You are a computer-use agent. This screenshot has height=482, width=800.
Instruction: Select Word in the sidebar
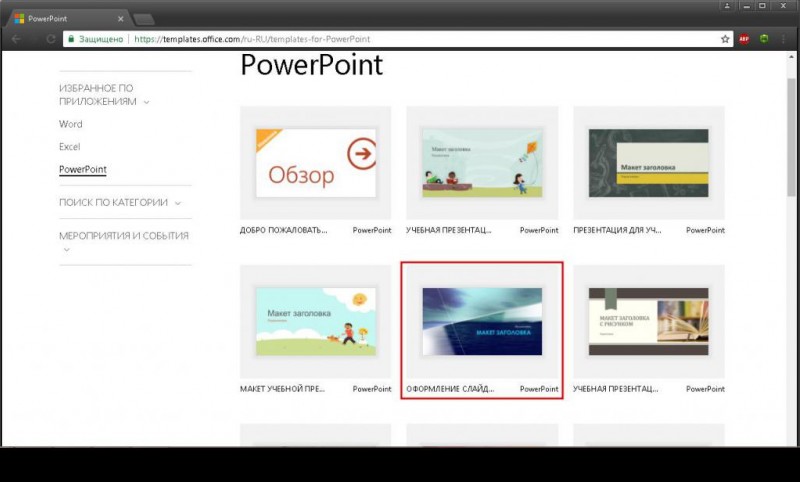(70, 124)
